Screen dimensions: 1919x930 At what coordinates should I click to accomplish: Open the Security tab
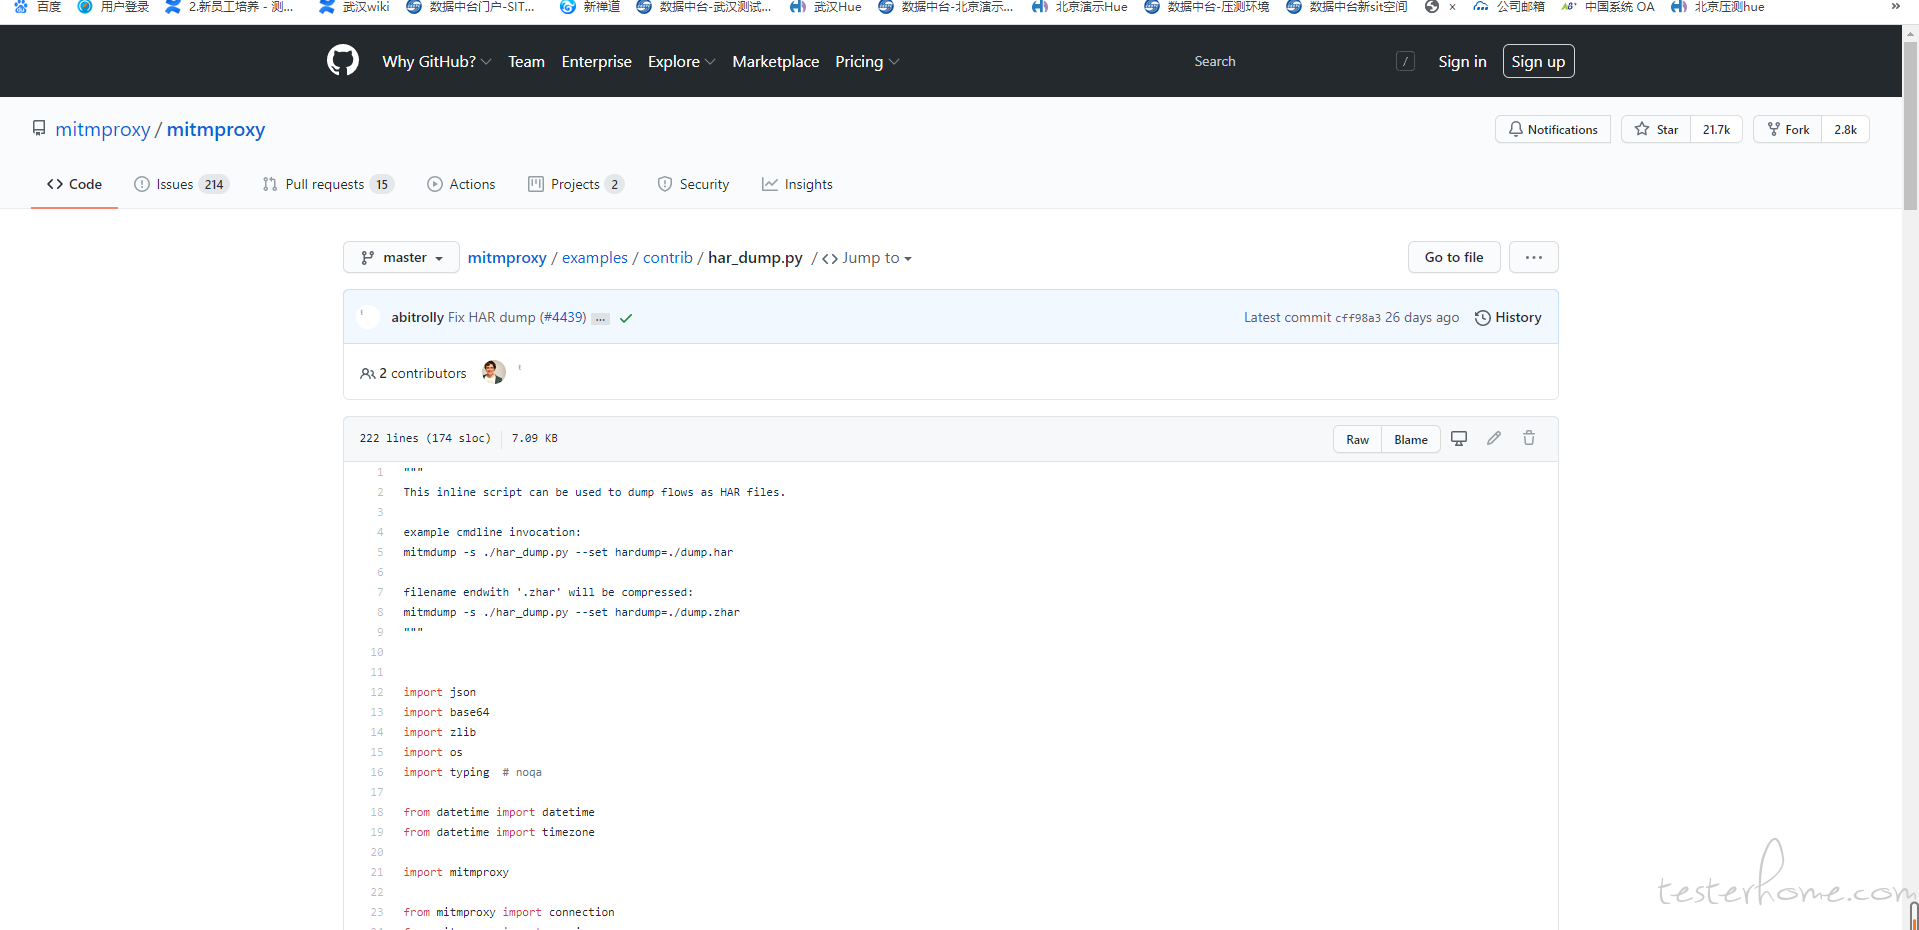pyautogui.click(x=693, y=184)
